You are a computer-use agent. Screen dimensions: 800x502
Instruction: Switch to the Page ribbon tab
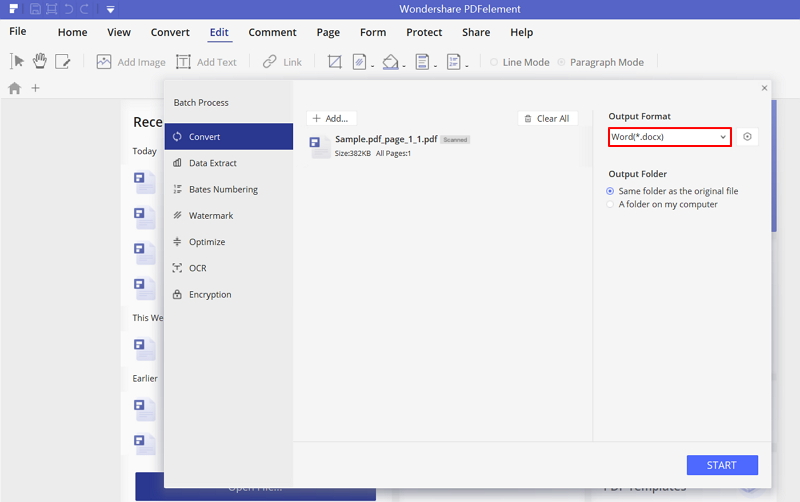[x=328, y=32]
